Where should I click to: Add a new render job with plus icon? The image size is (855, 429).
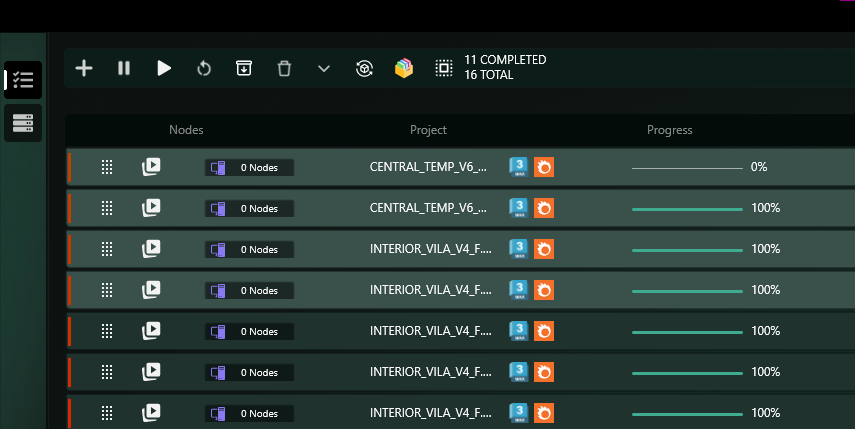click(84, 68)
